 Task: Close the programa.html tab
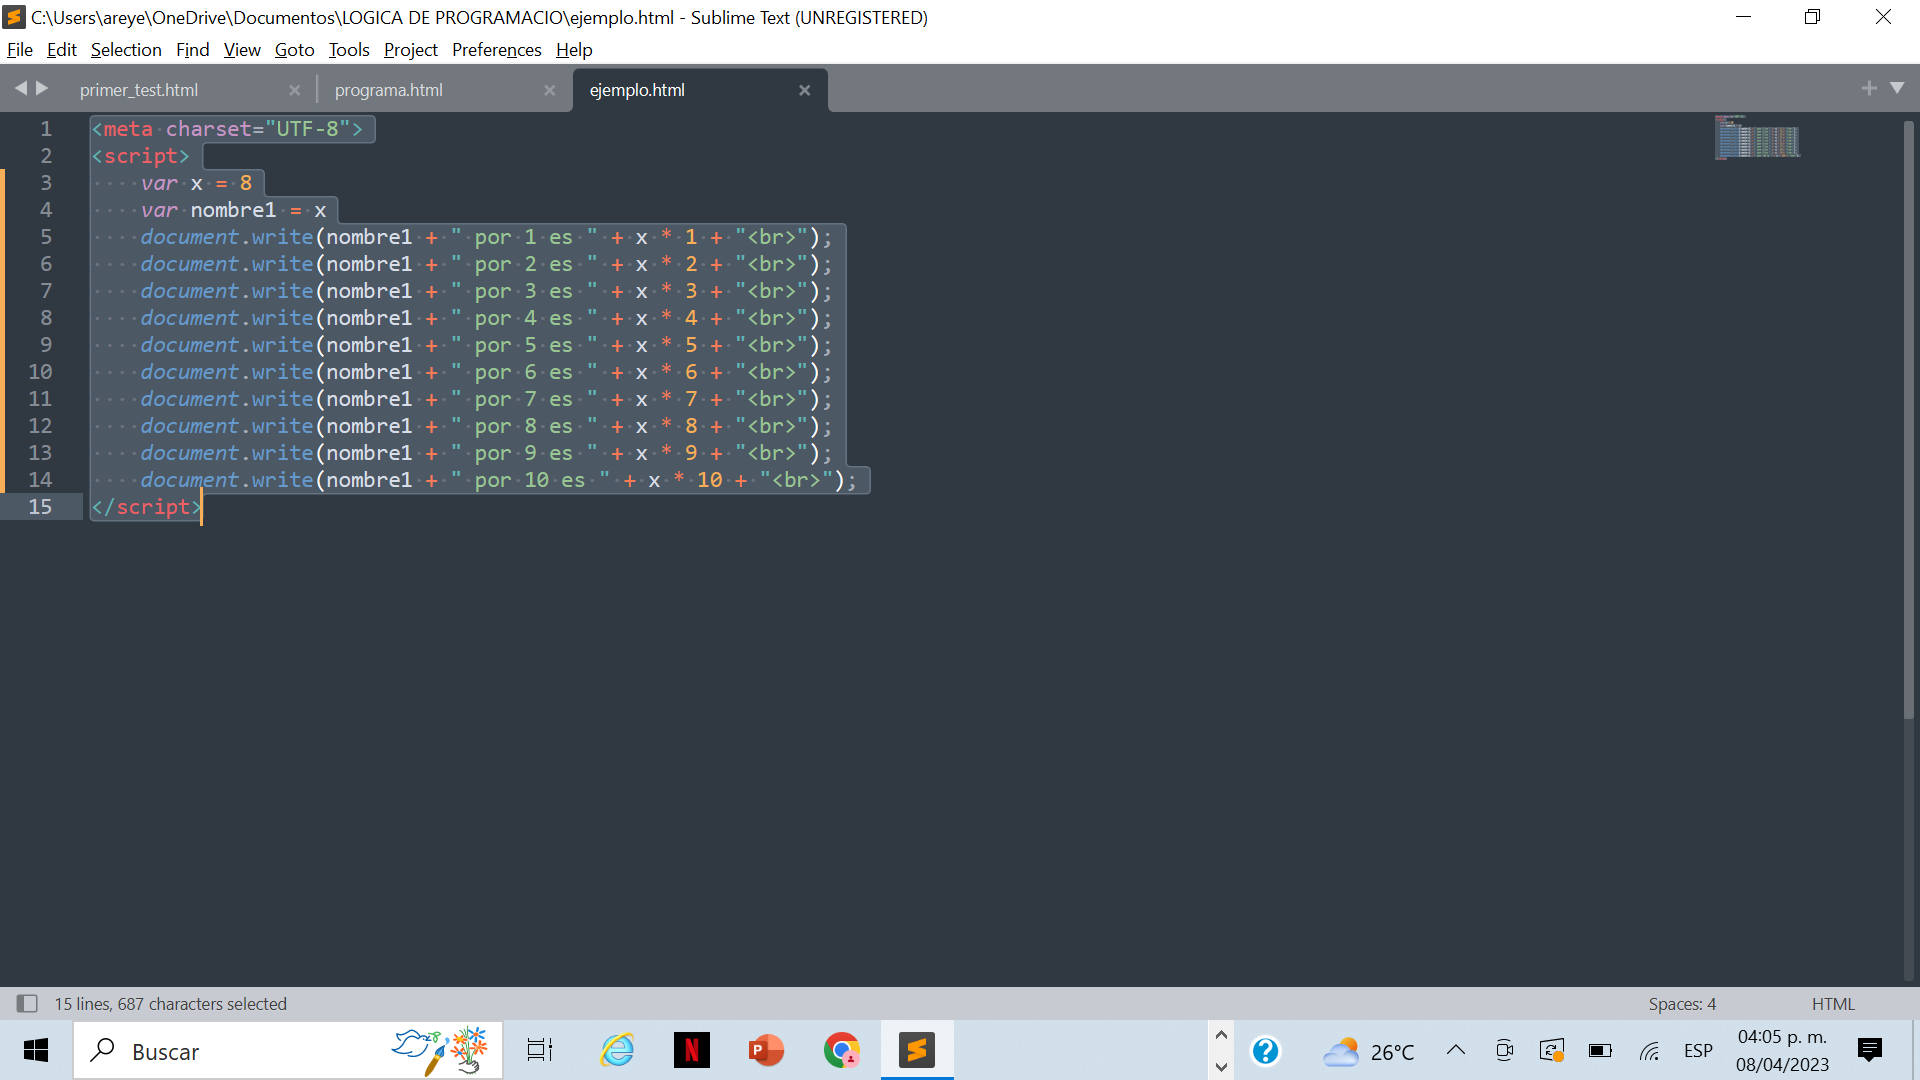click(x=549, y=90)
